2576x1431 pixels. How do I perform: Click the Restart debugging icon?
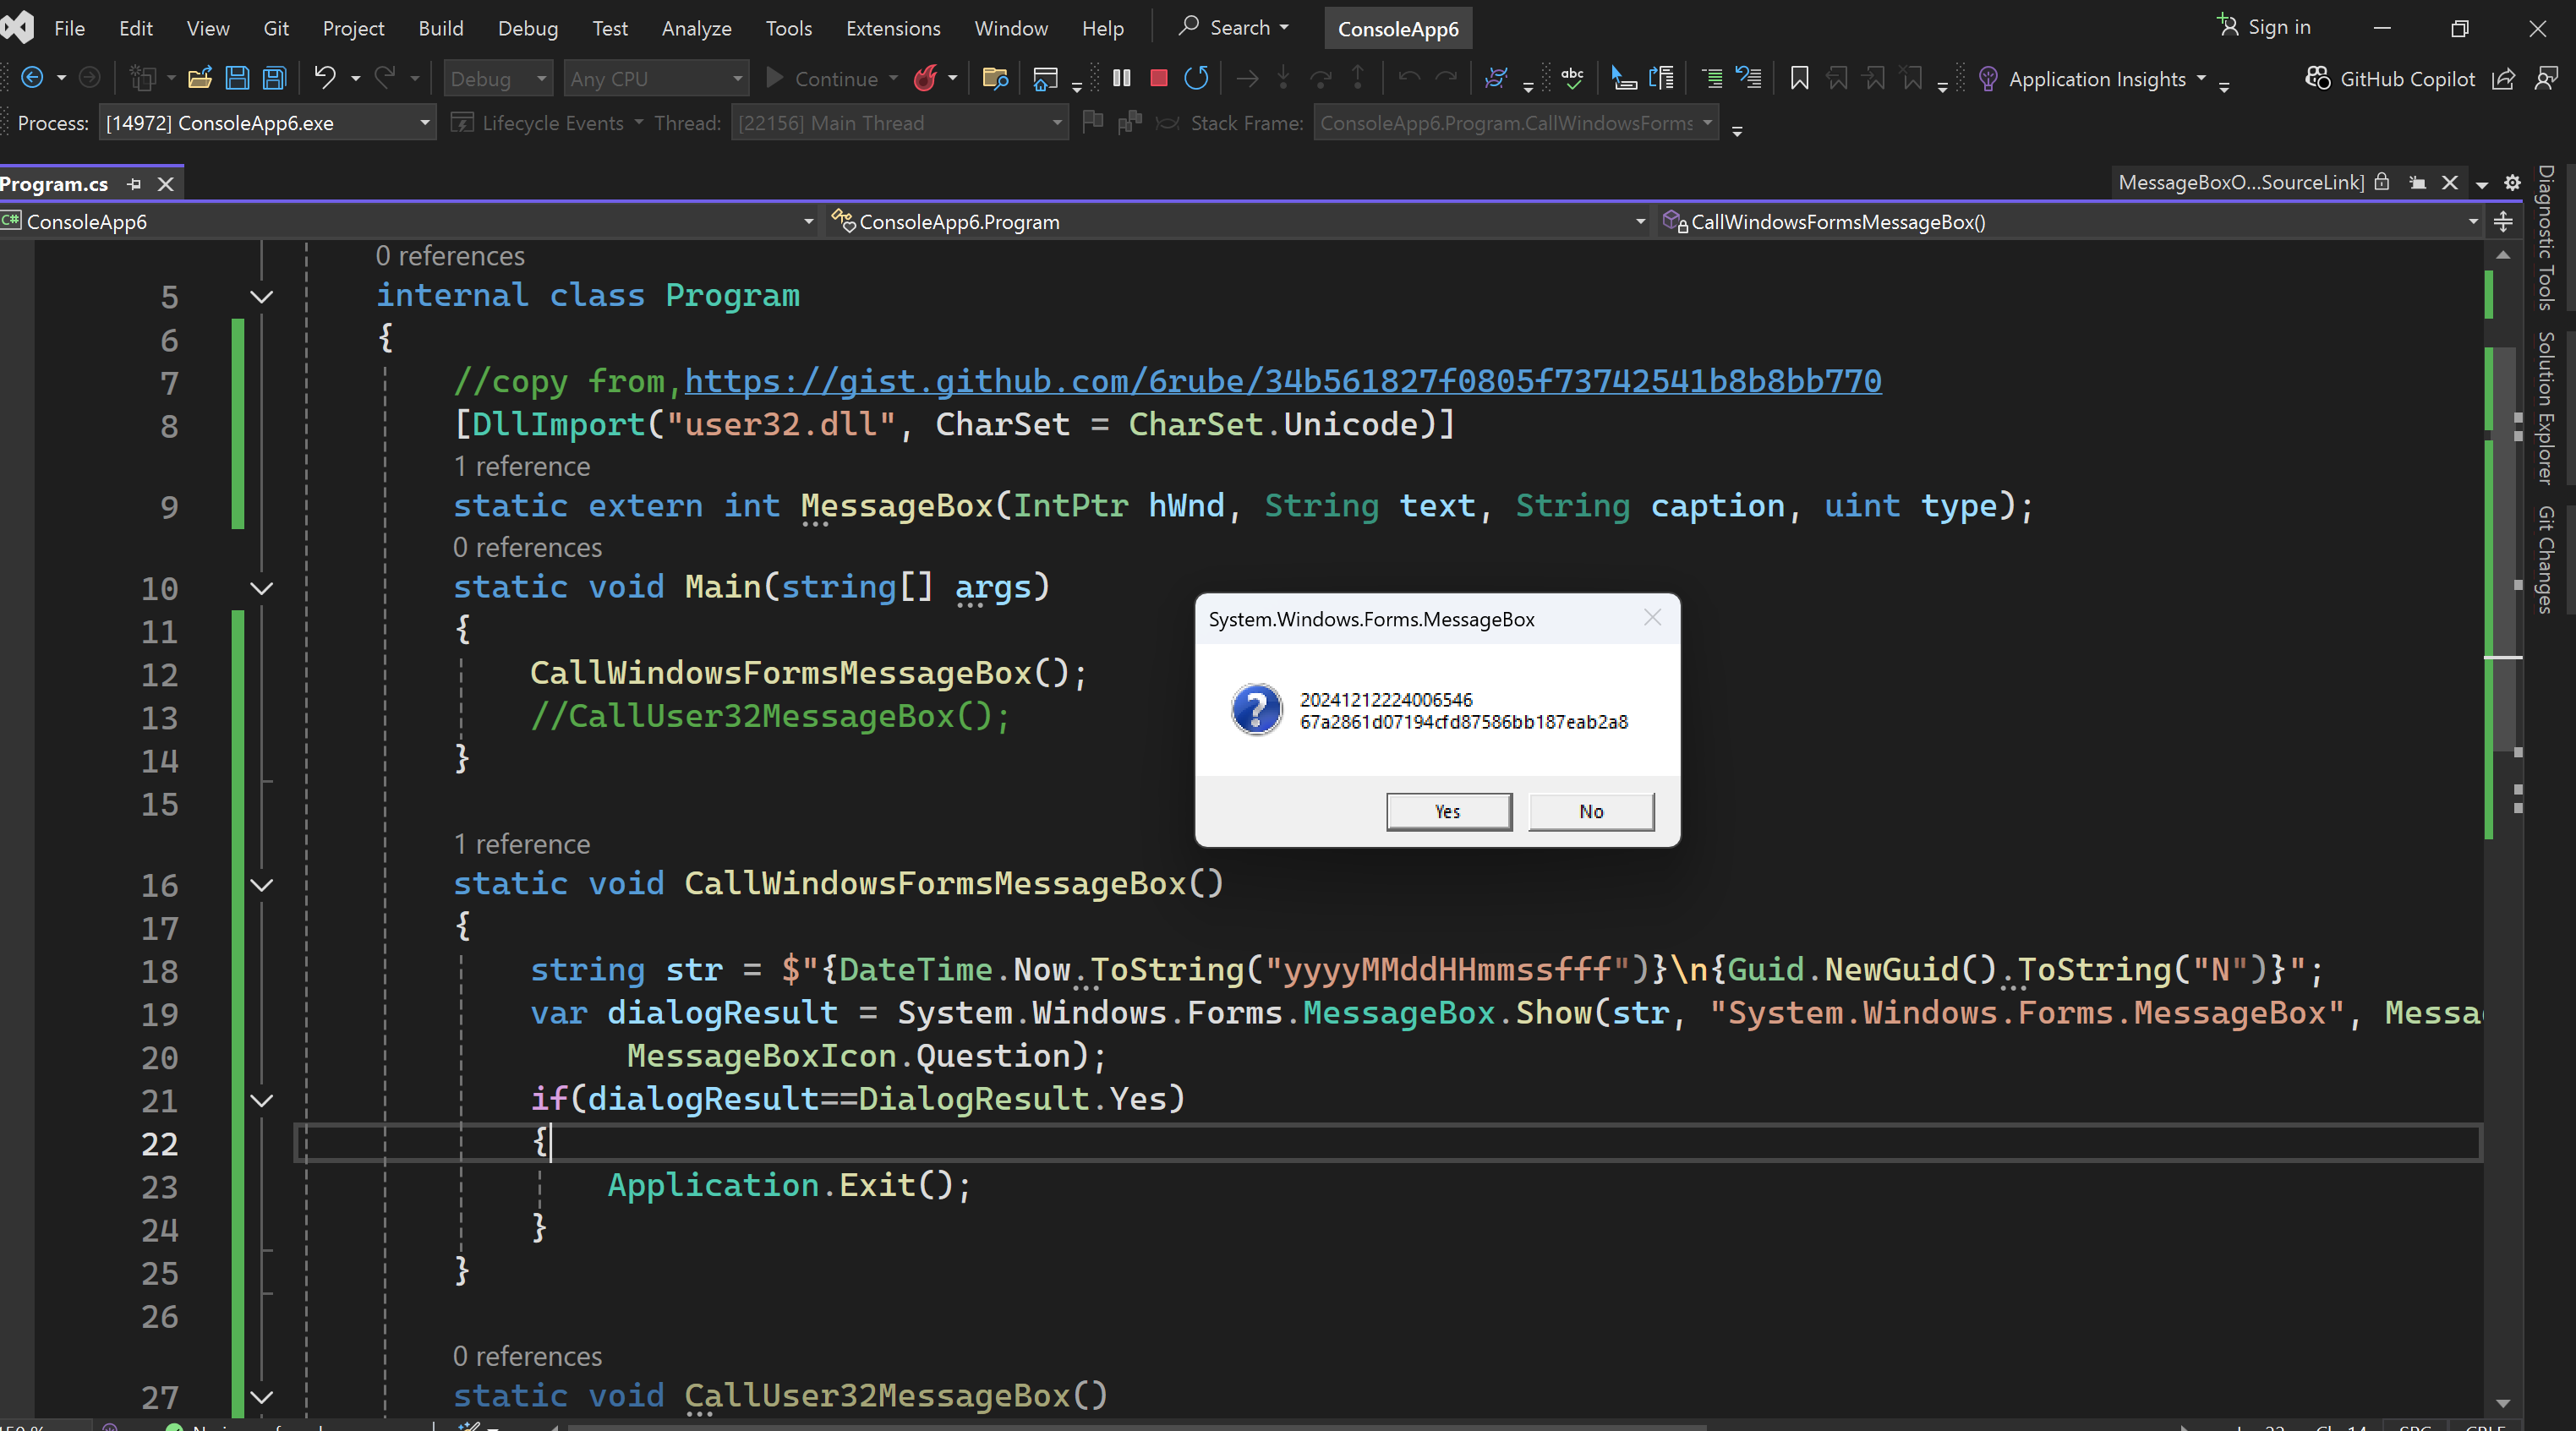[x=1196, y=78]
